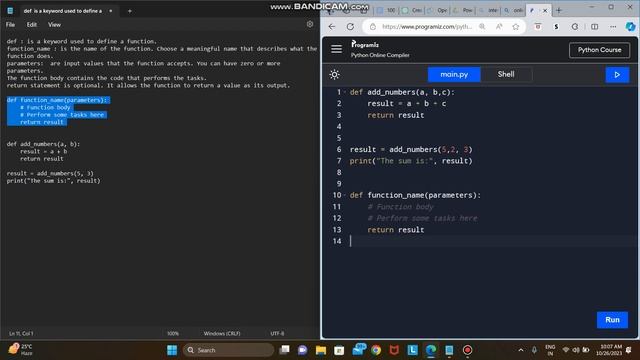Open Google Chrome from taskbar
Screen dimensions: 640x360
click(376, 350)
